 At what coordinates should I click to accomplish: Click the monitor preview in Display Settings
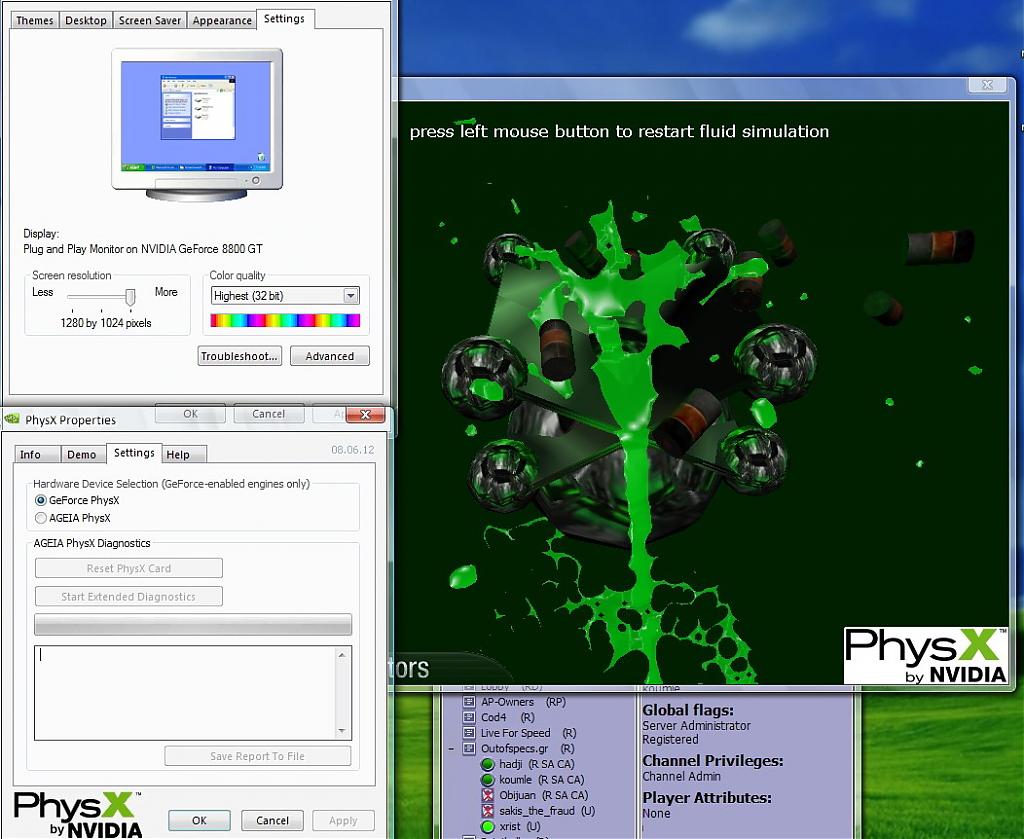click(197, 124)
